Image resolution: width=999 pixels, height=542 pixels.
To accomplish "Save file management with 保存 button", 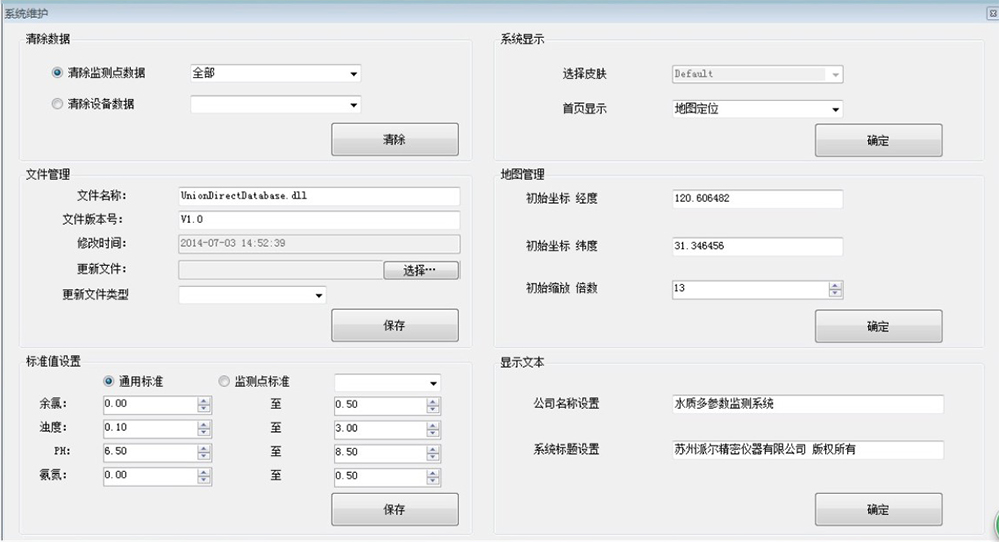I will (x=394, y=326).
